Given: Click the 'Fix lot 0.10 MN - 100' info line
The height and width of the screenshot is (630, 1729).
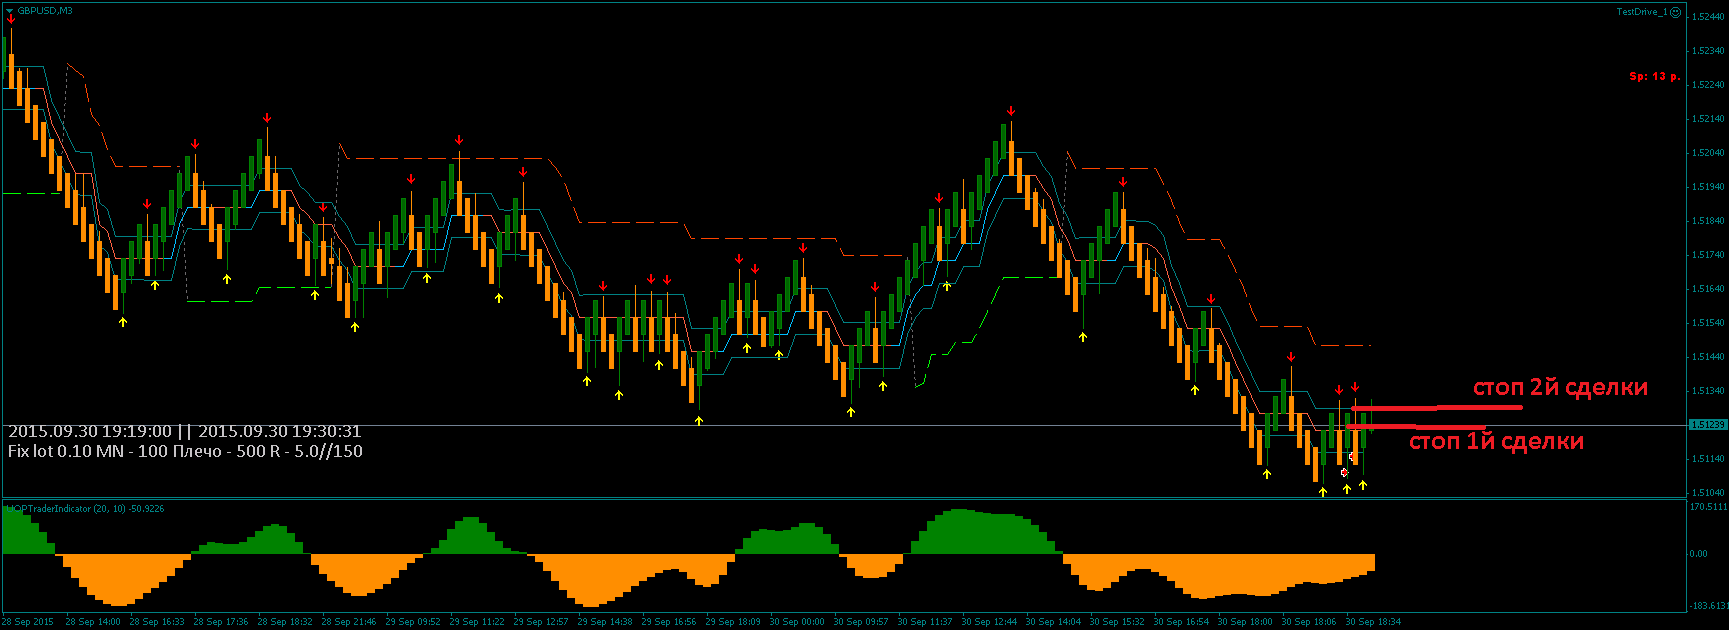Looking at the screenshot, I should (185, 451).
